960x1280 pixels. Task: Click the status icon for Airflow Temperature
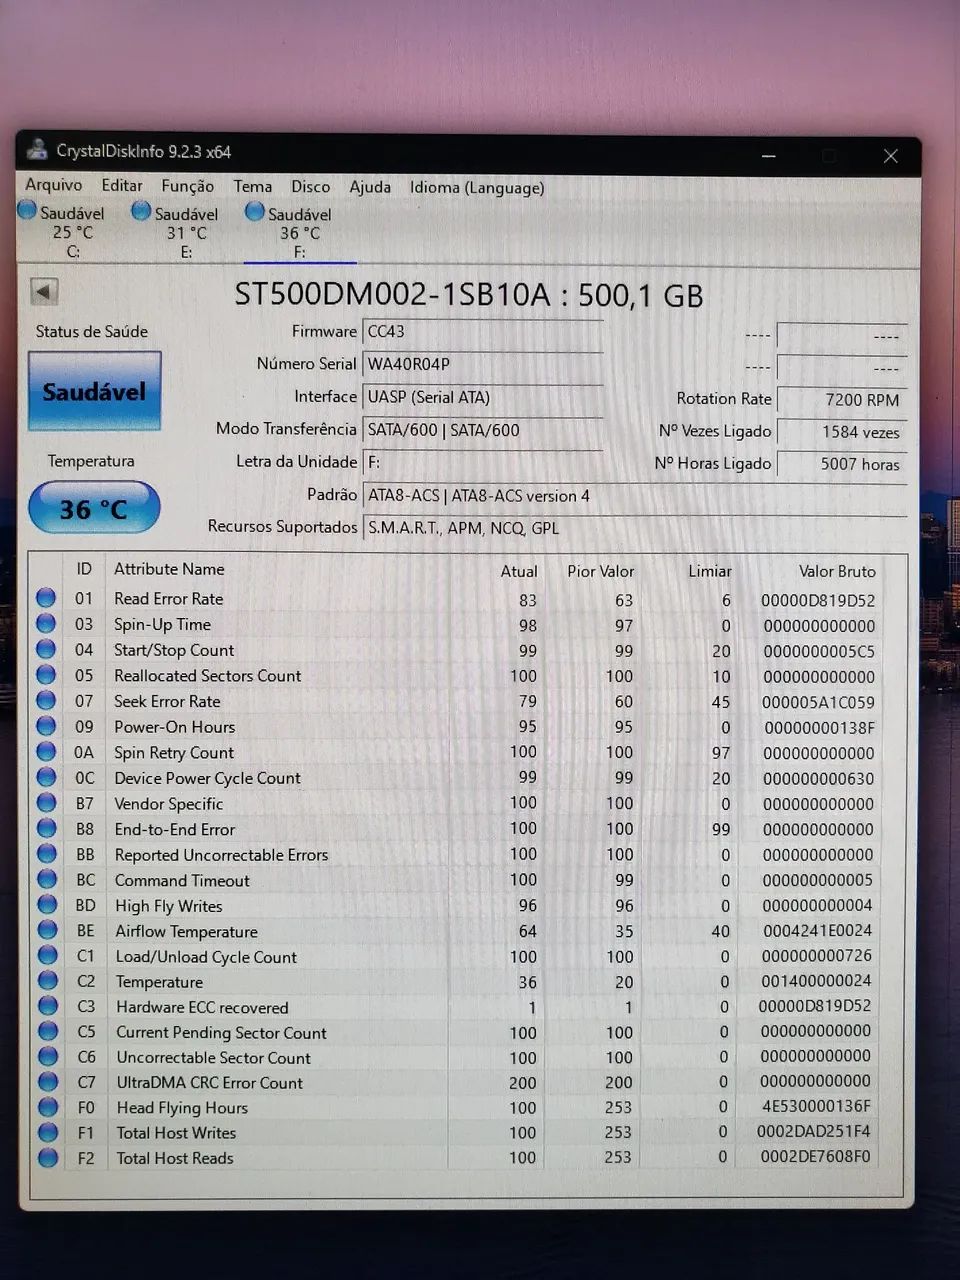click(x=47, y=930)
